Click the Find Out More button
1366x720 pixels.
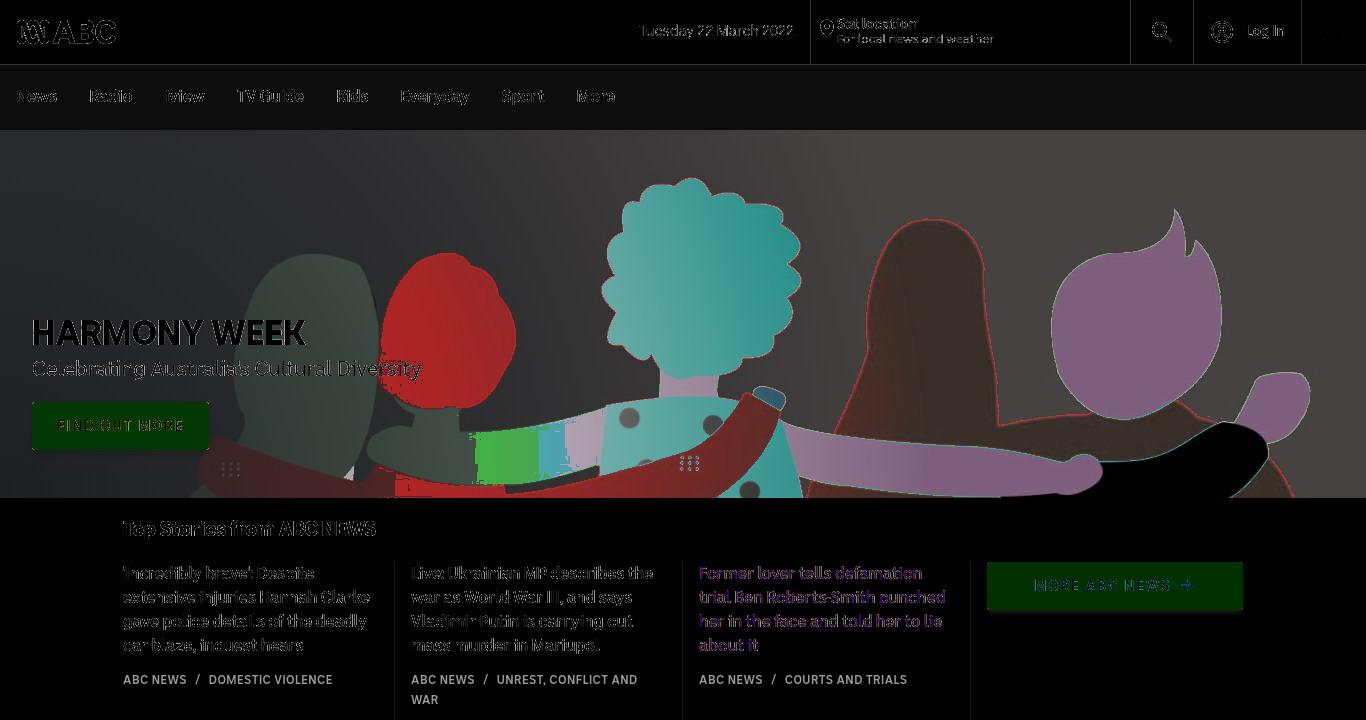121,426
